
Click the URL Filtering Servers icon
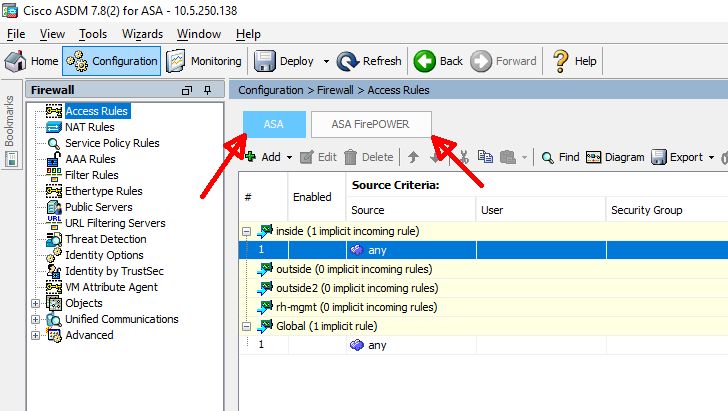pyautogui.click(x=54, y=223)
